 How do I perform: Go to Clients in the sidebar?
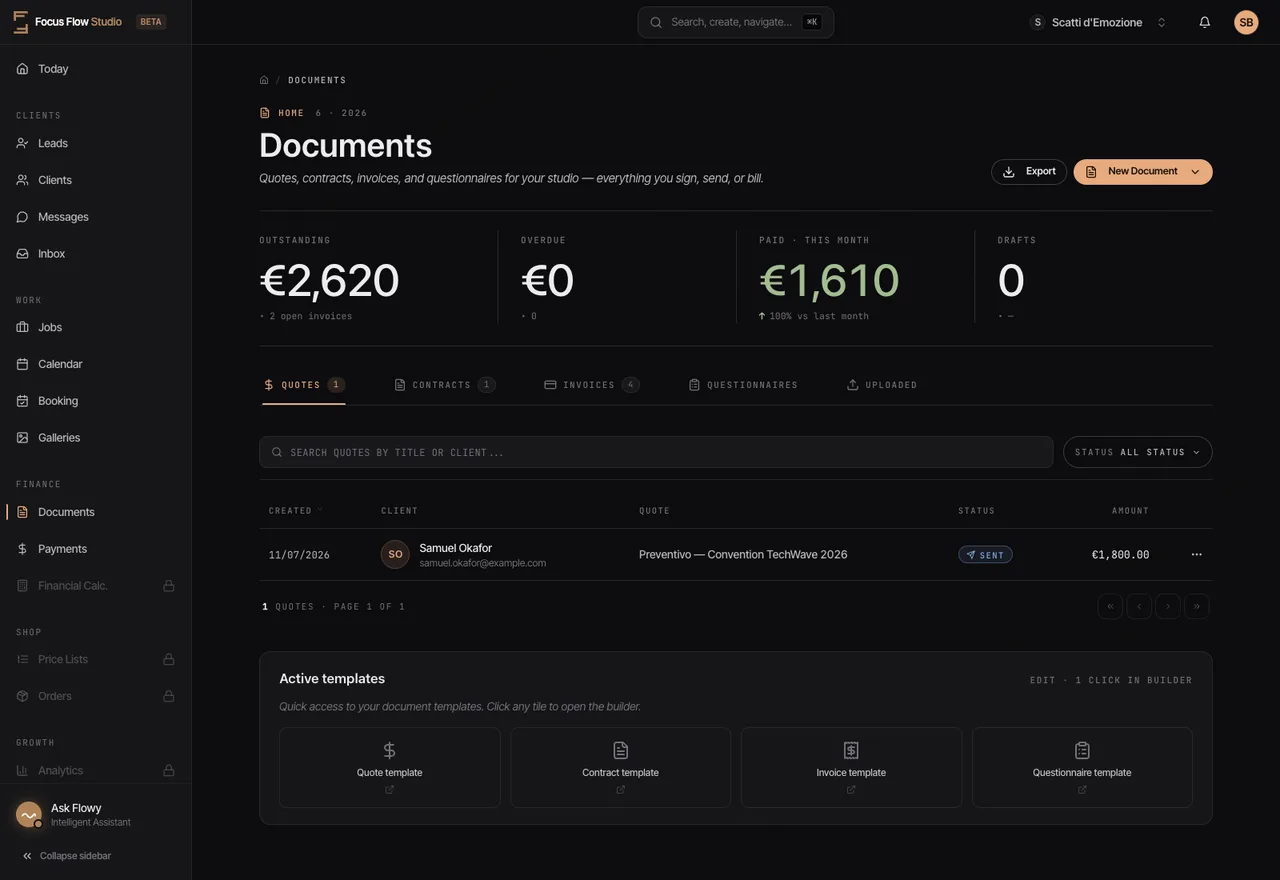click(x=95, y=180)
